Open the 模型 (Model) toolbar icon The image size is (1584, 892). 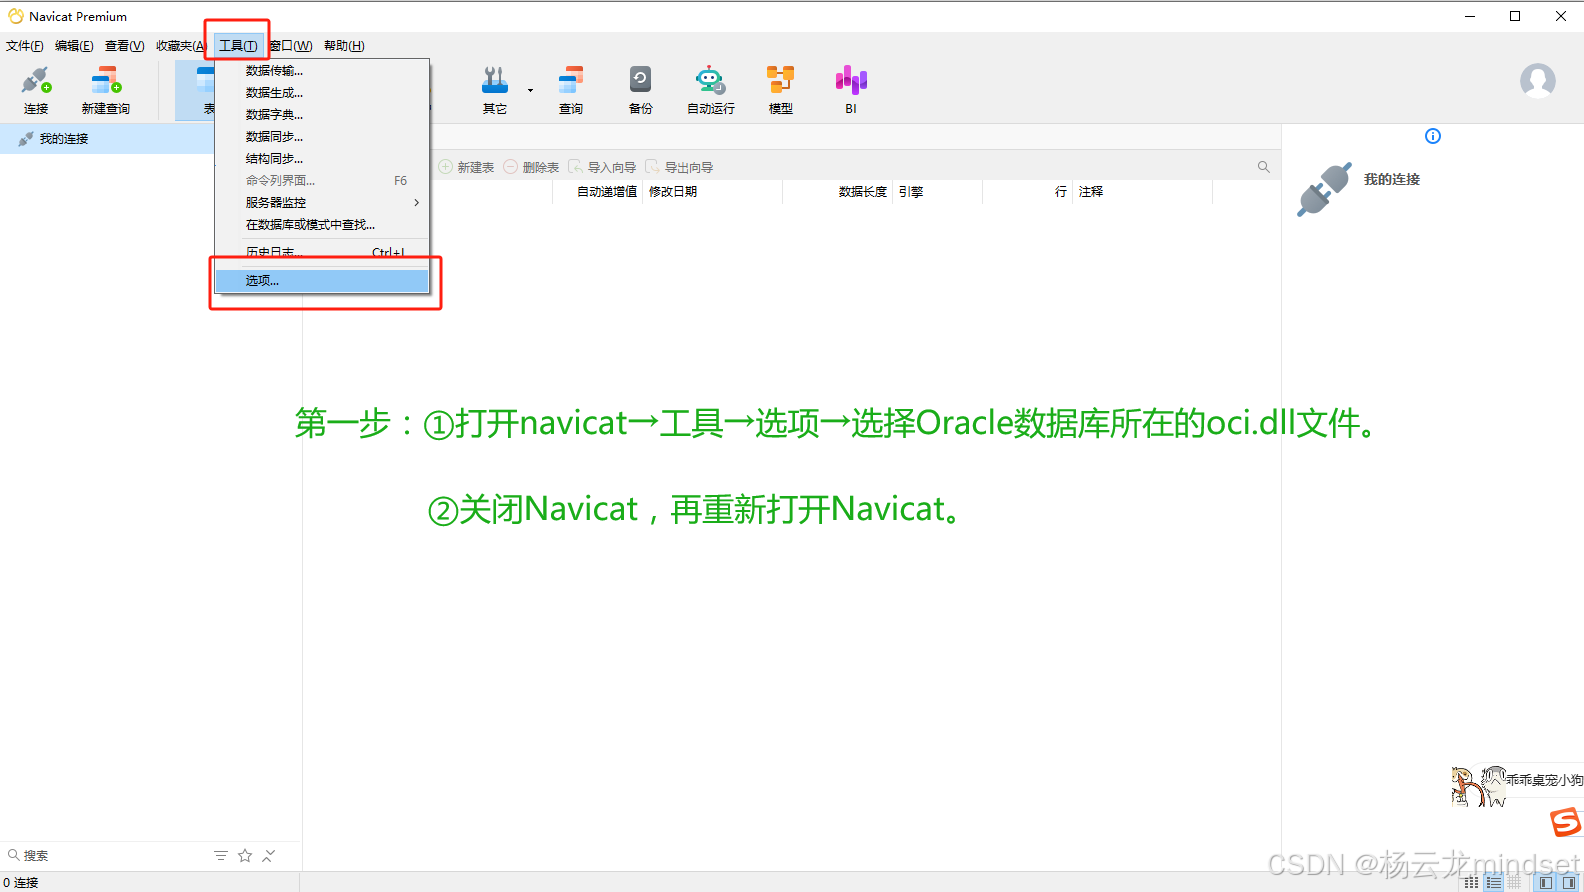[x=781, y=90]
